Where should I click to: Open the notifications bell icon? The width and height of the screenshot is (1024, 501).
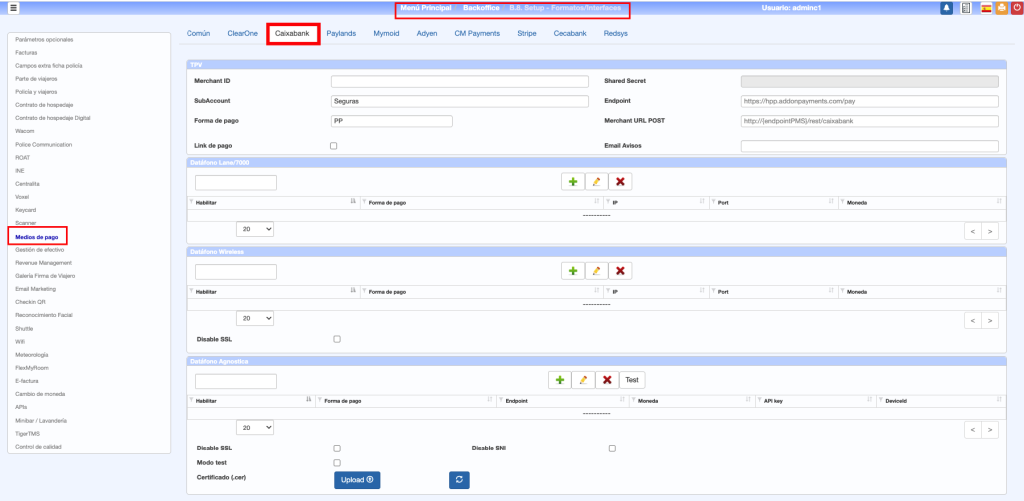(947, 8)
